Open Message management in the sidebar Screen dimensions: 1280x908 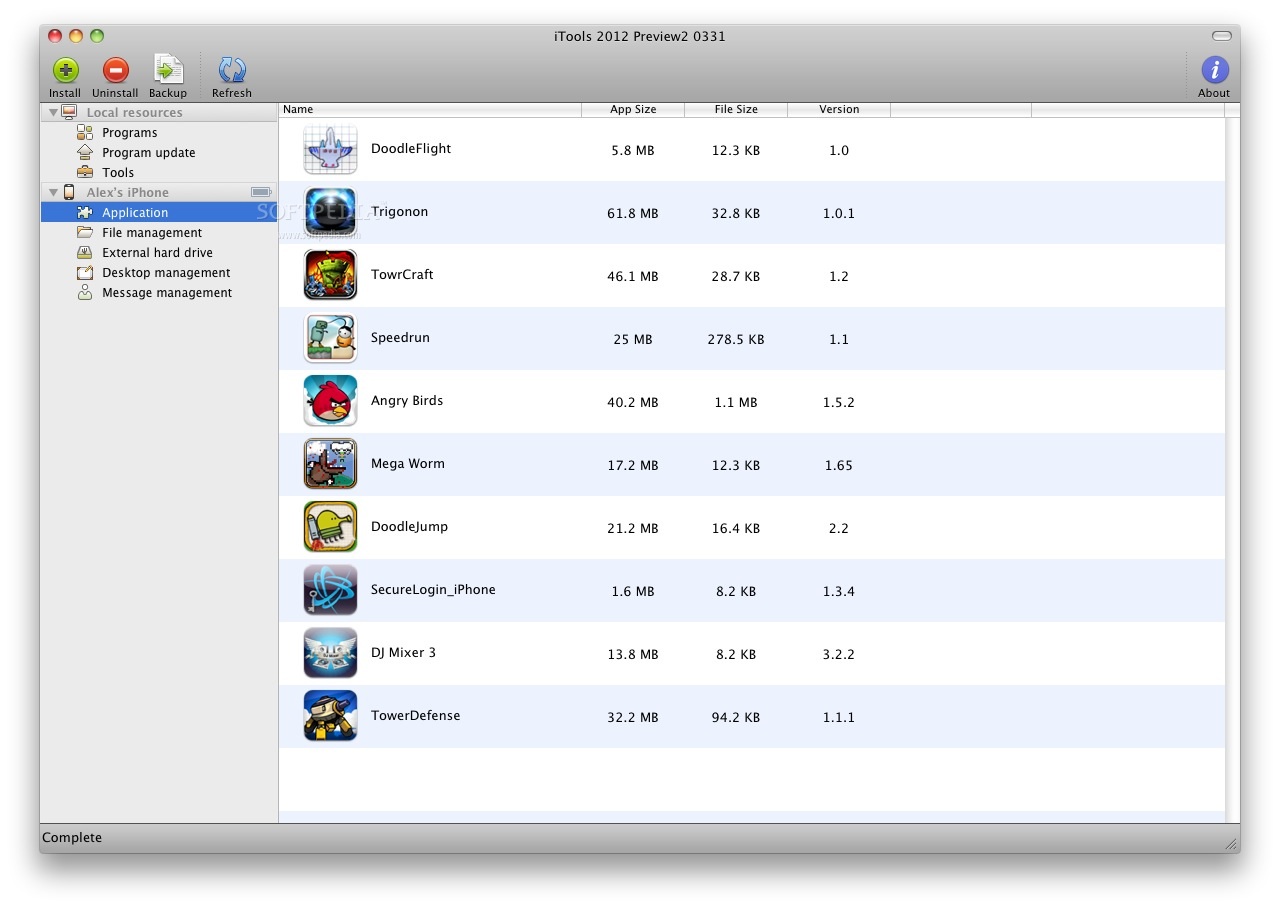tap(167, 292)
